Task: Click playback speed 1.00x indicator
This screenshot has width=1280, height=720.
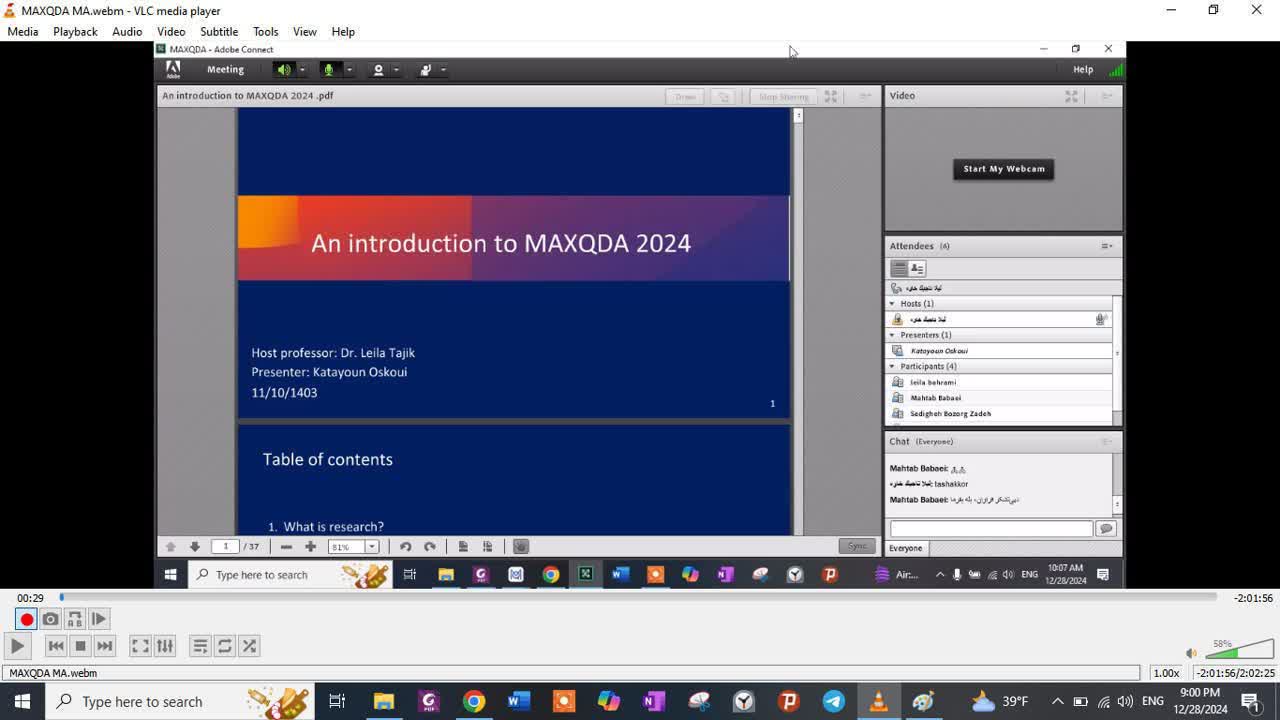Action: (x=1166, y=673)
